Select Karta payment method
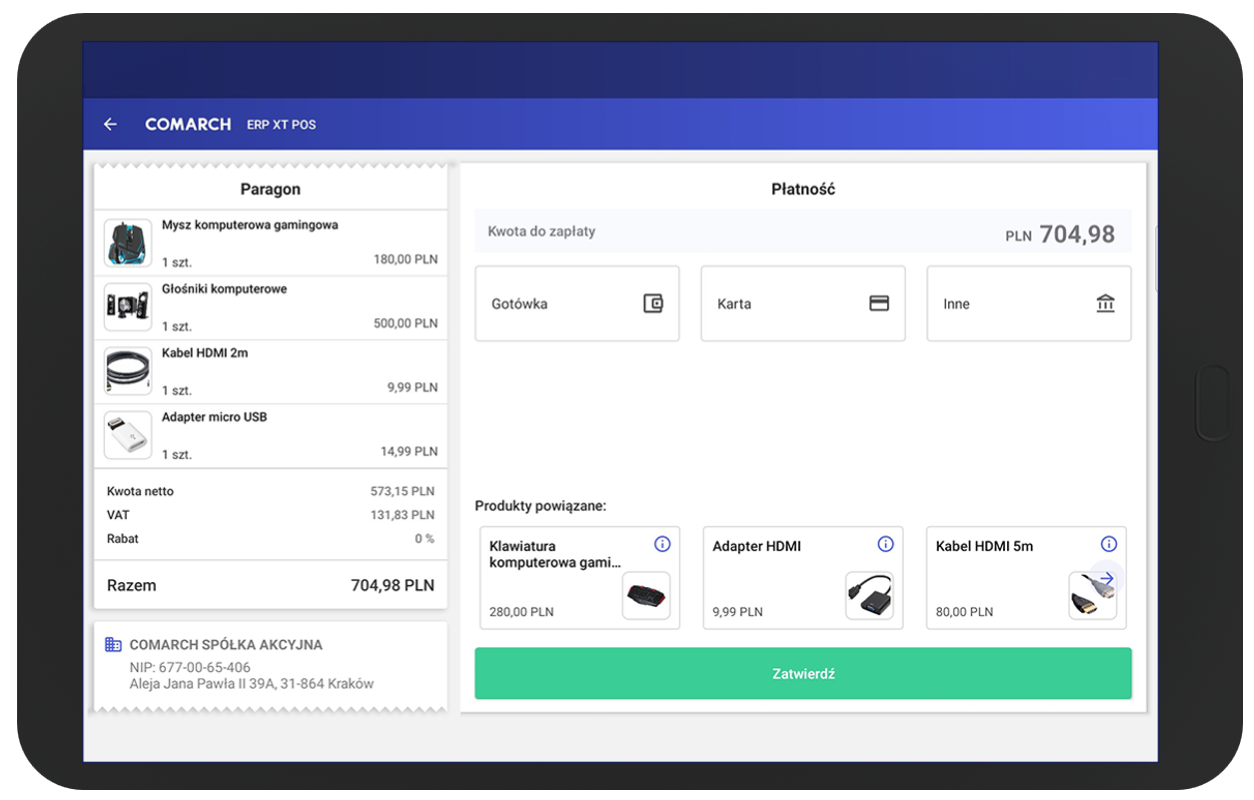Viewport: 1254px width, 800px height. click(802, 303)
